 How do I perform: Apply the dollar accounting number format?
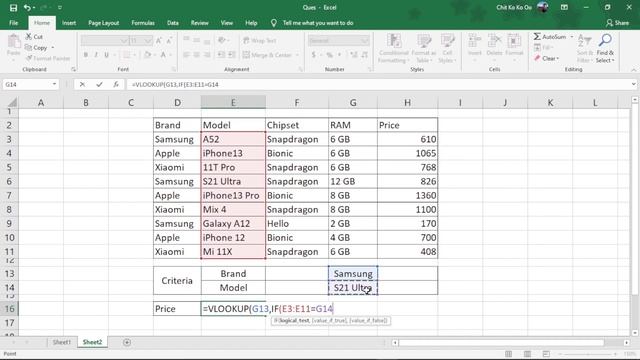(313, 55)
